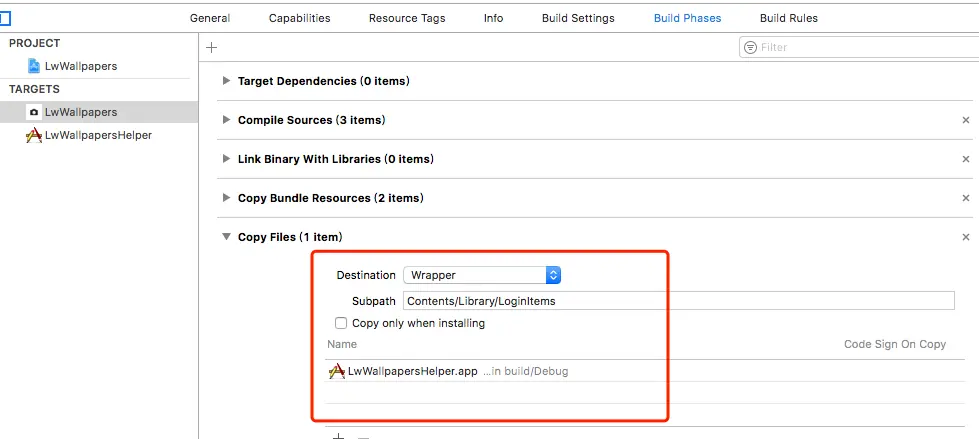Remove the Copy Bundle Resources phase
This screenshot has height=439, width=979.
click(x=965, y=198)
